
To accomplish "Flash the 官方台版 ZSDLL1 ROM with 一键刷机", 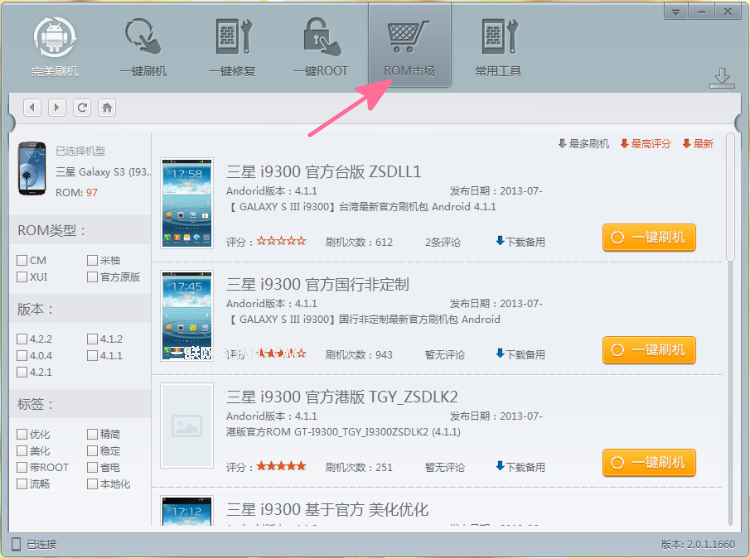I will point(649,237).
